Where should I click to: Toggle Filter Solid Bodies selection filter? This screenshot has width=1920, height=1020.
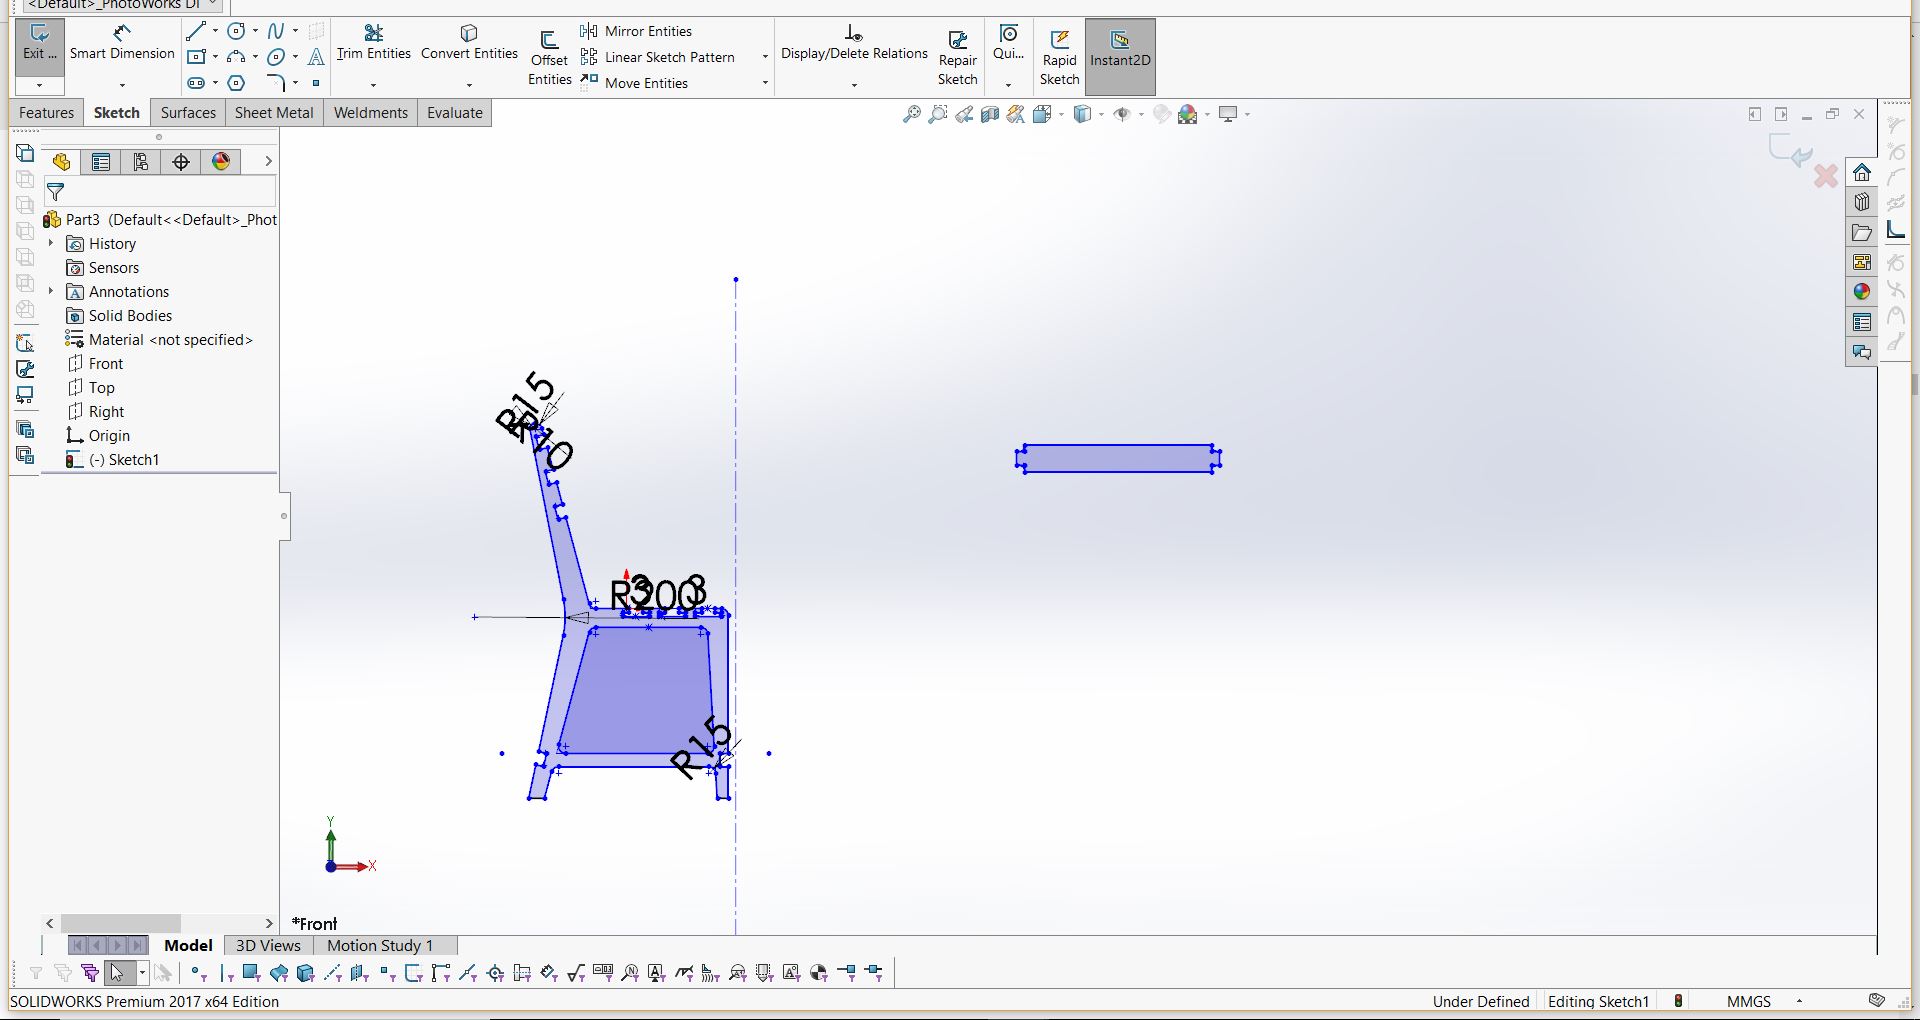pyautogui.click(x=306, y=972)
